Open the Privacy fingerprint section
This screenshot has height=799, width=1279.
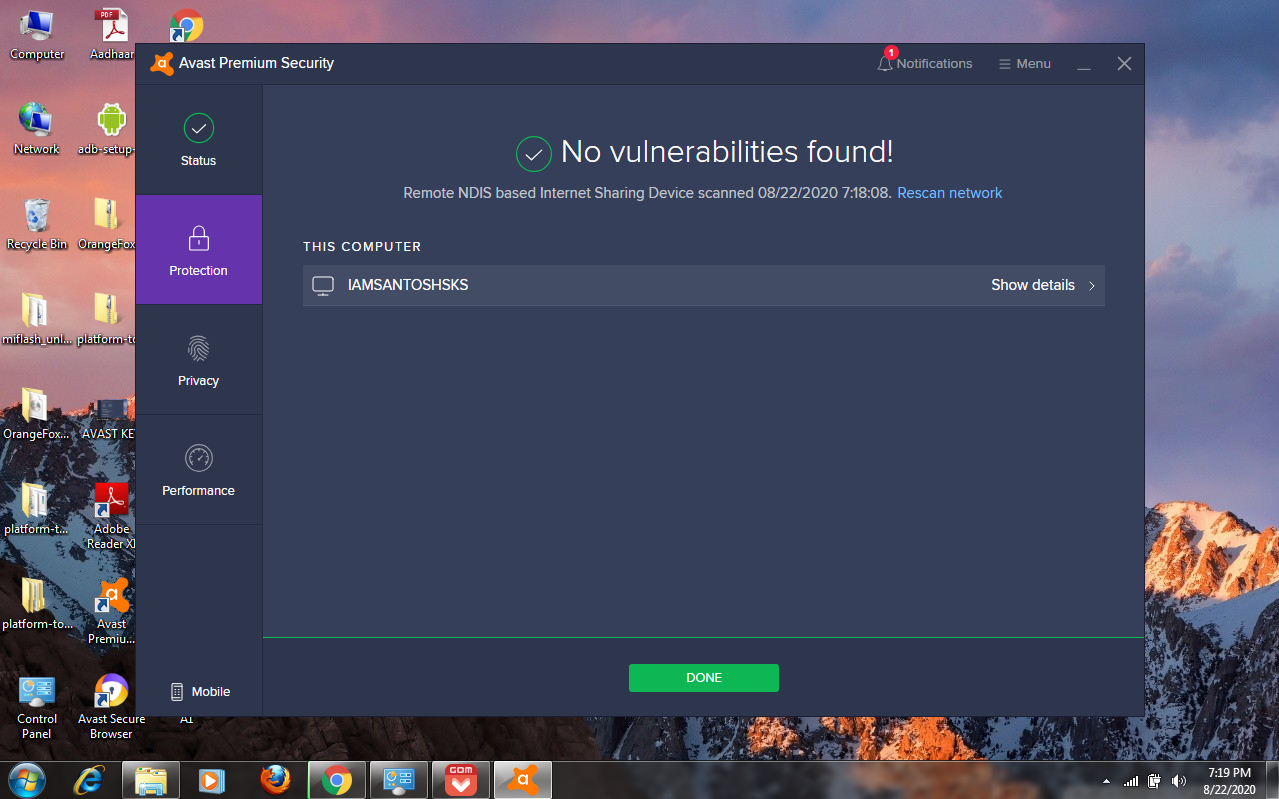click(x=198, y=360)
